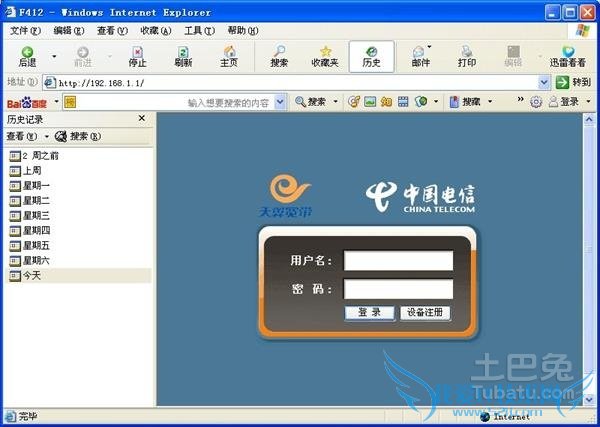
Task: Open the Search (搜索) toolbar icon
Action: 279,57
